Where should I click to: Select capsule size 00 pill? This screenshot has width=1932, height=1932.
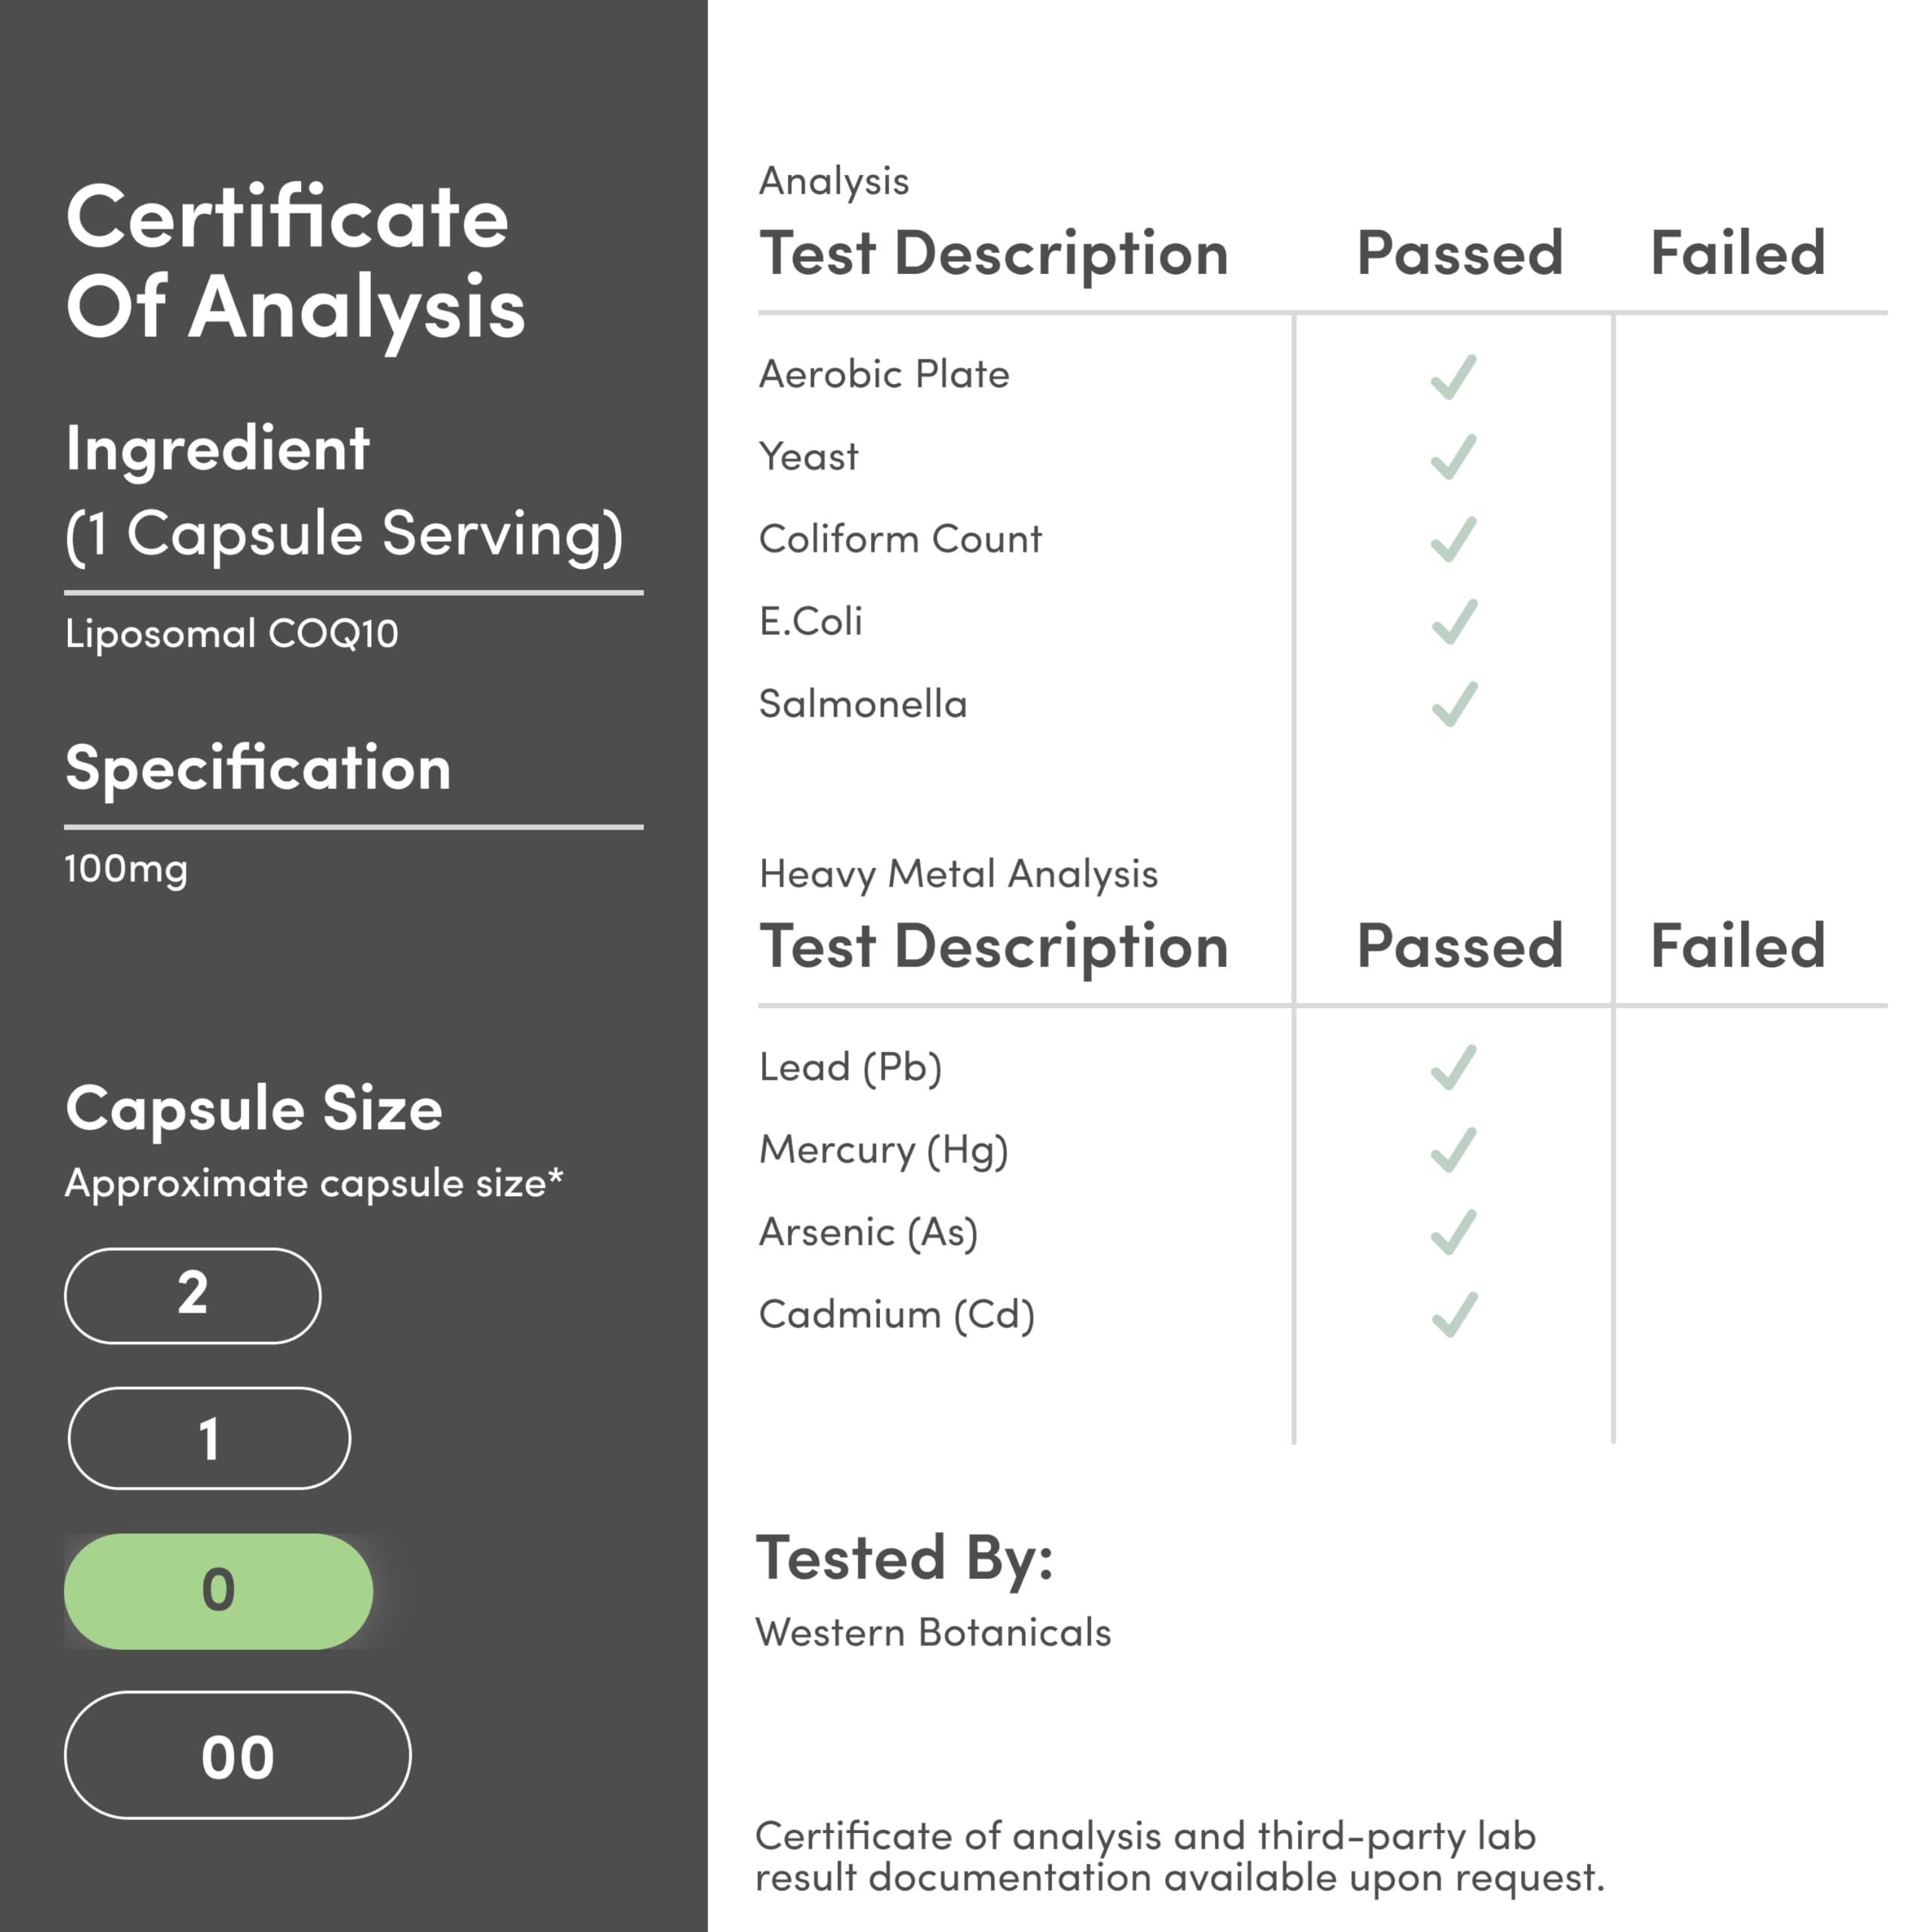pos(238,1755)
